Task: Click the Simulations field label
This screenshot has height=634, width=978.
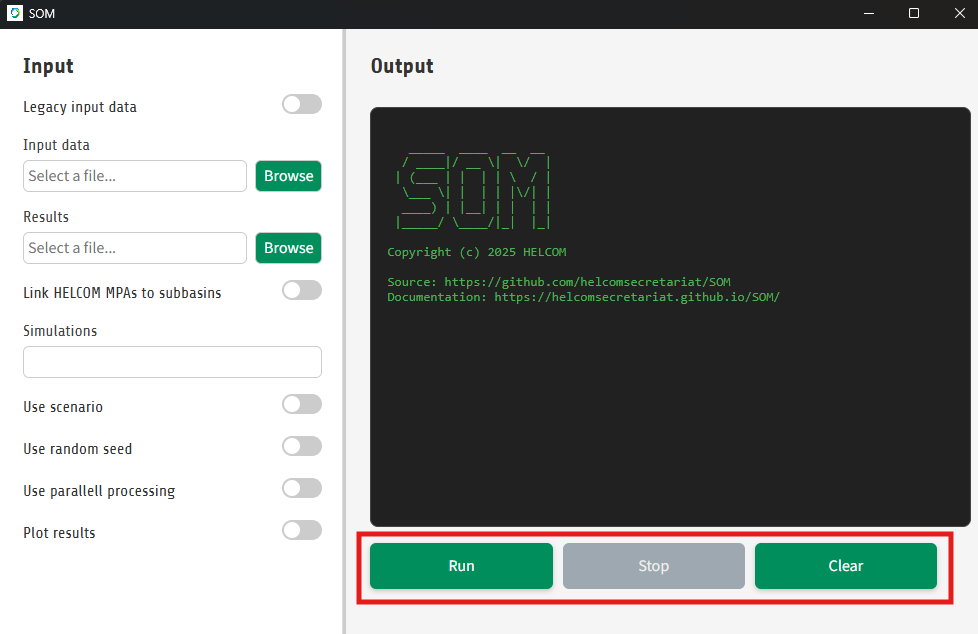Action: point(60,331)
